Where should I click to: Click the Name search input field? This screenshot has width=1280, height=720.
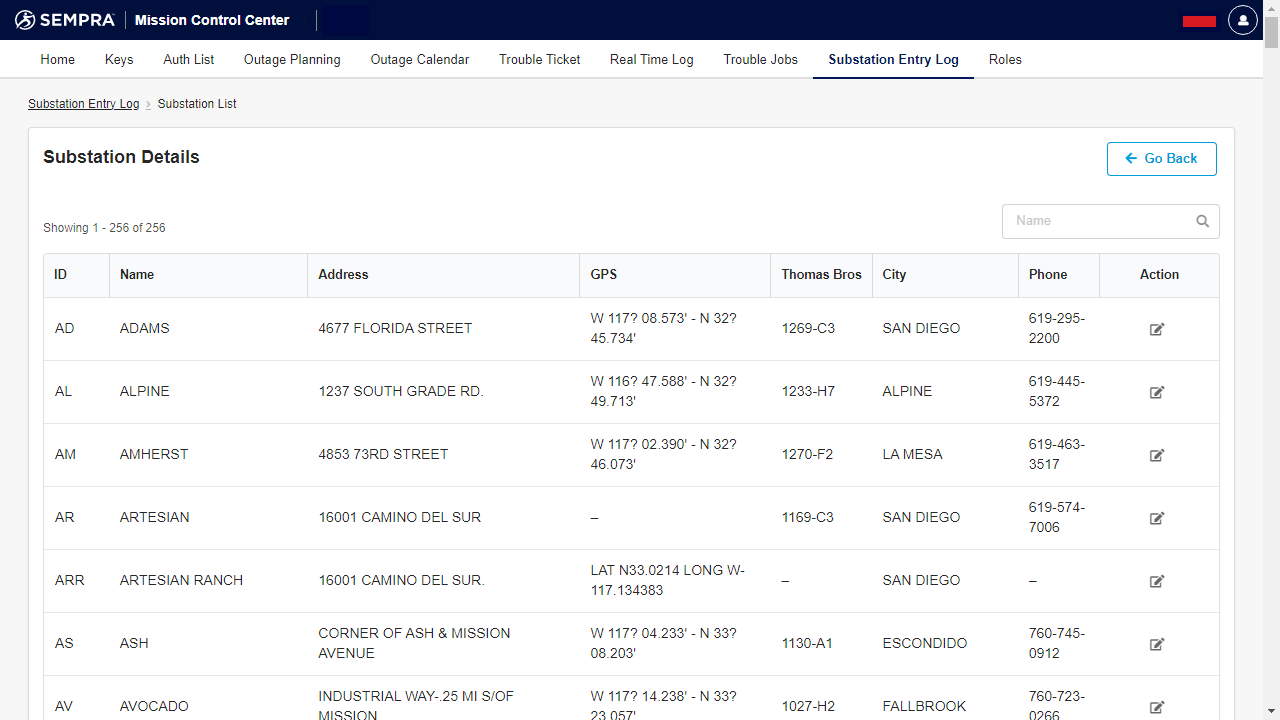1098,221
